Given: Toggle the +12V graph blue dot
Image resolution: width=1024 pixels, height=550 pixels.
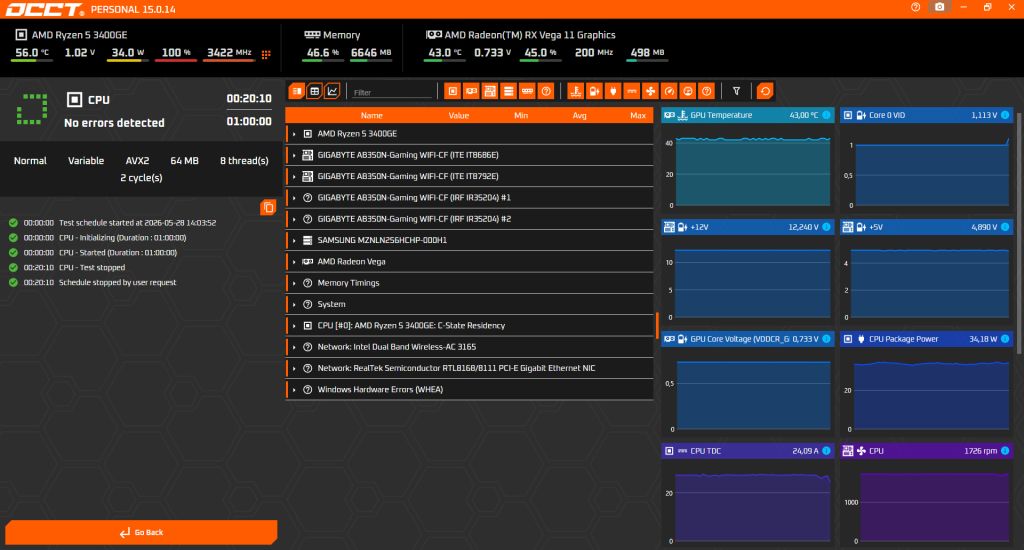Looking at the screenshot, I should (826, 227).
